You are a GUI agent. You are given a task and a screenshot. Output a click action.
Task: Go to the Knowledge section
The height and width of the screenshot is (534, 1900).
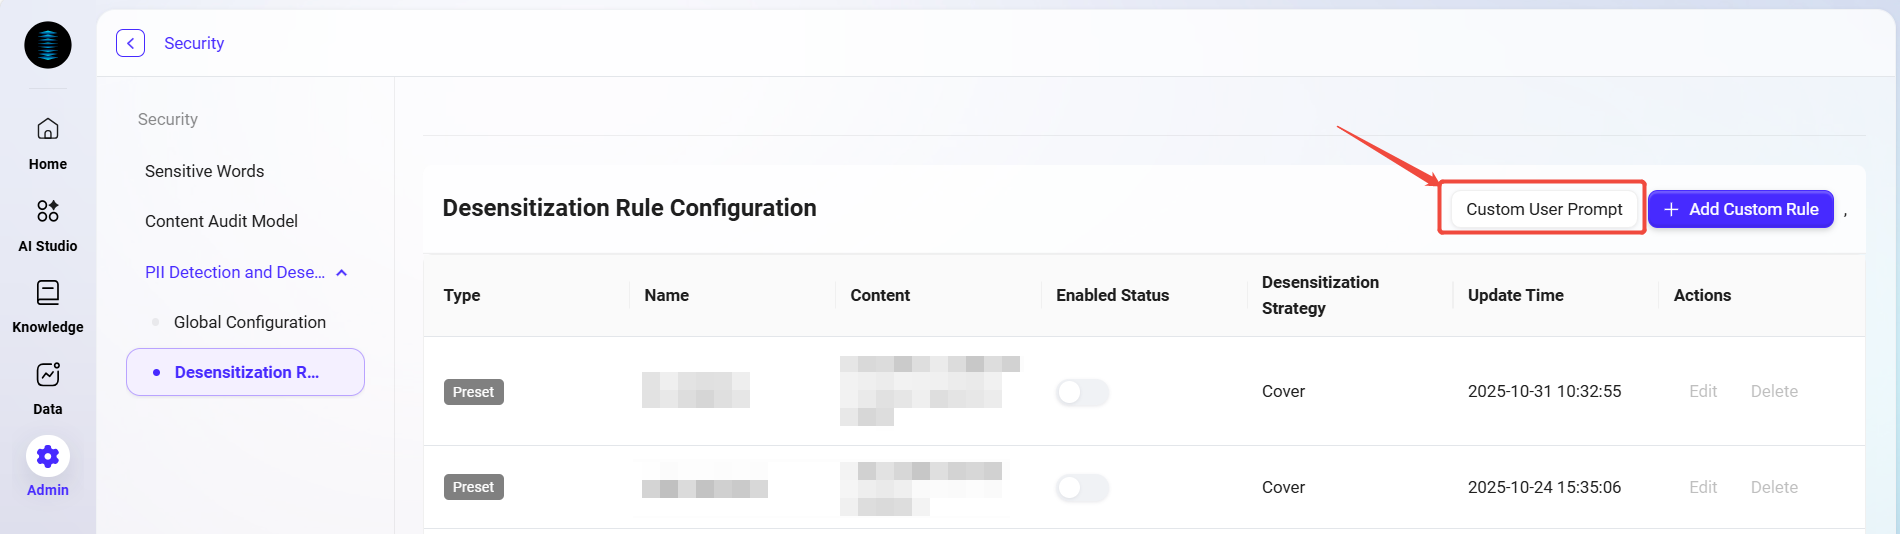point(48,293)
